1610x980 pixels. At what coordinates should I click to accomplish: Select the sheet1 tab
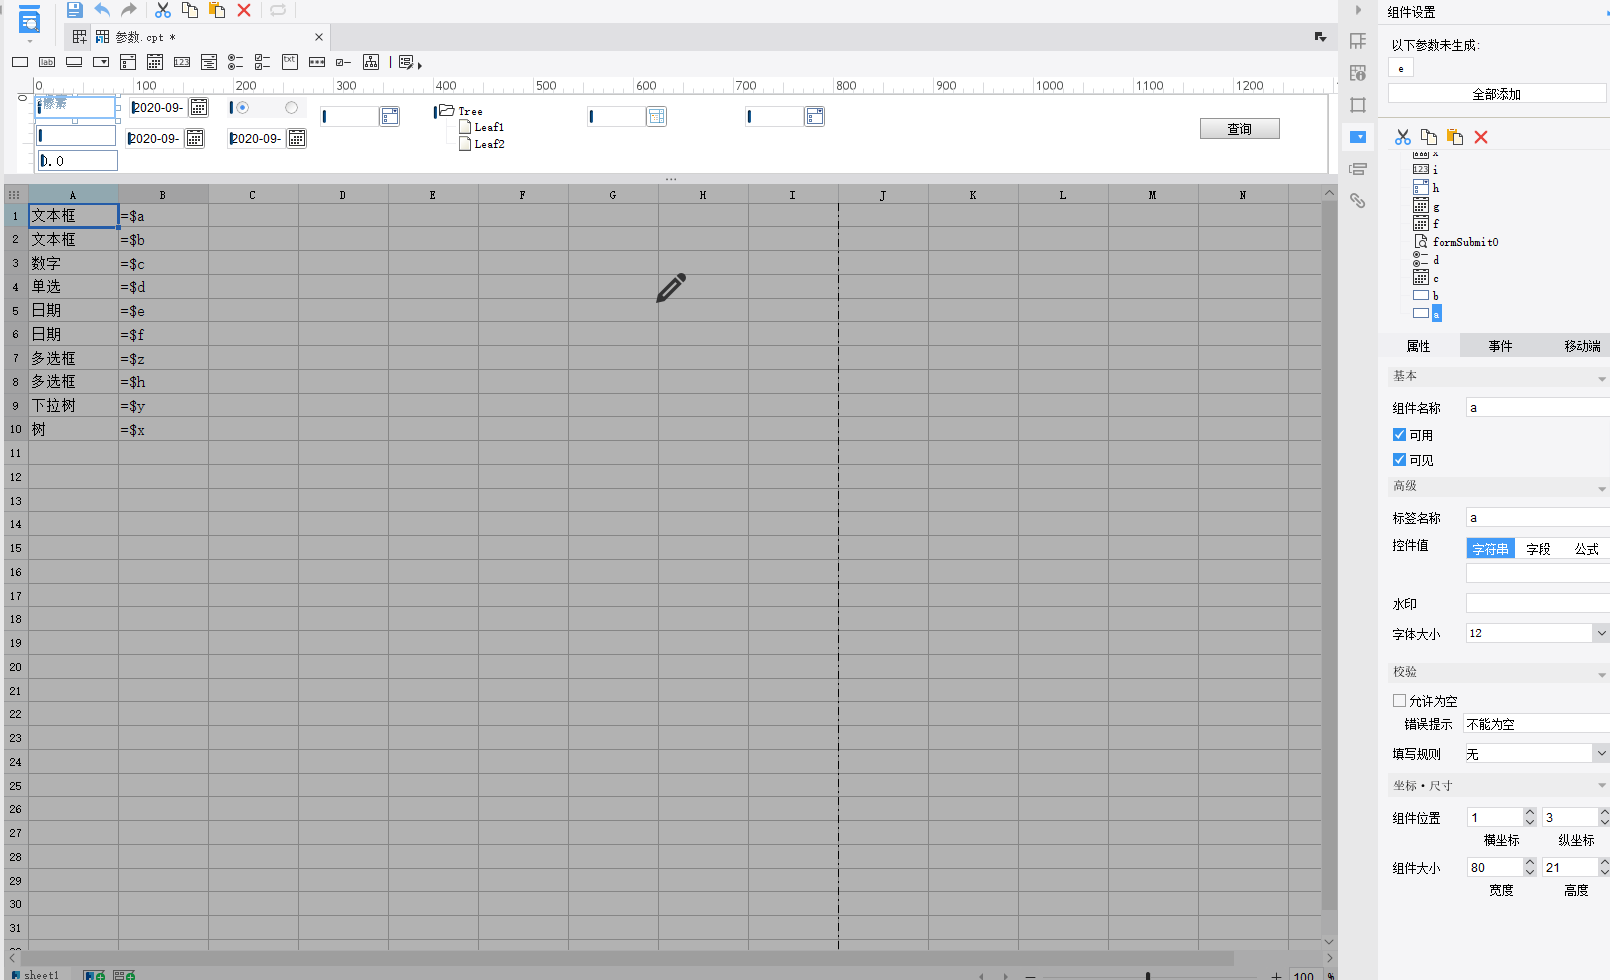(x=35, y=974)
